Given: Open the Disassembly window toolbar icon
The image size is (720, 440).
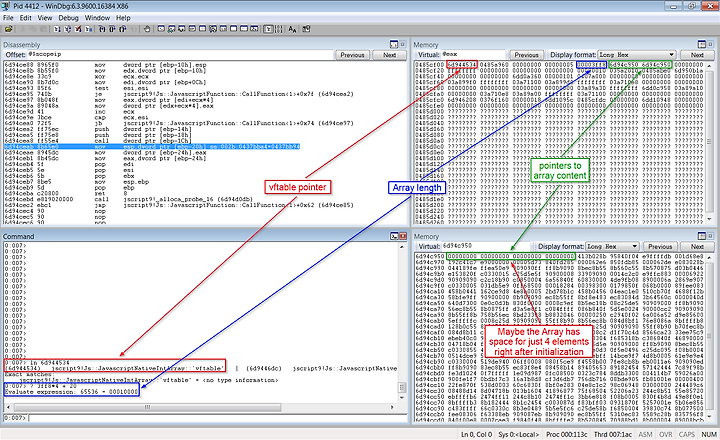Looking at the screenshot, I should coord(223,29).
